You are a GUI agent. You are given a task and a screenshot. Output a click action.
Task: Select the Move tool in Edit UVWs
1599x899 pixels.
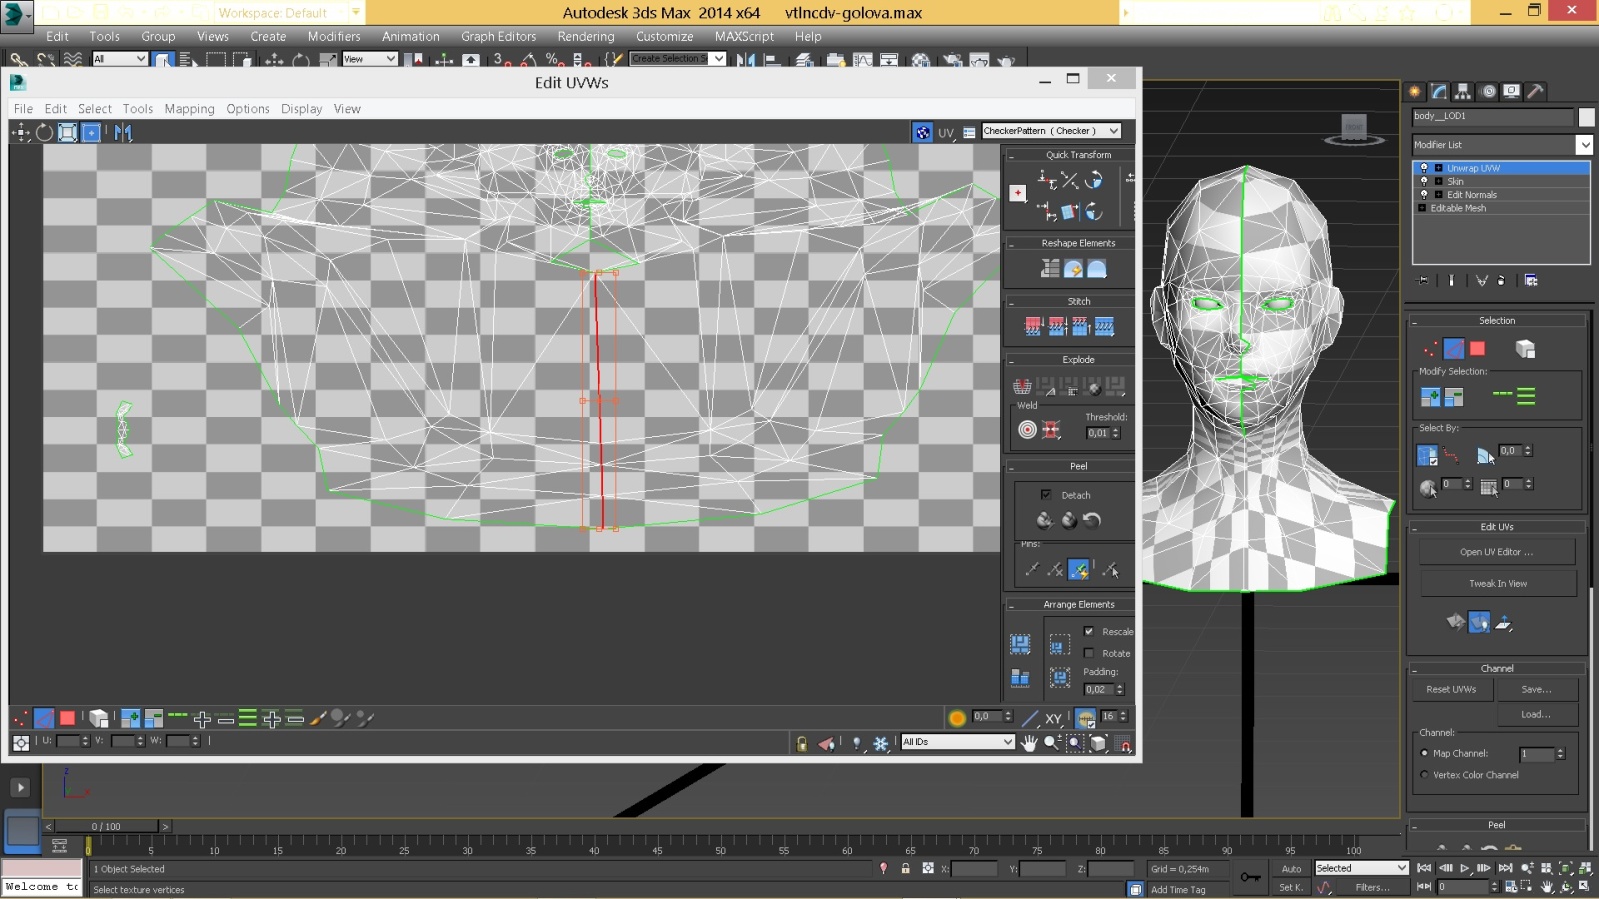21,132
